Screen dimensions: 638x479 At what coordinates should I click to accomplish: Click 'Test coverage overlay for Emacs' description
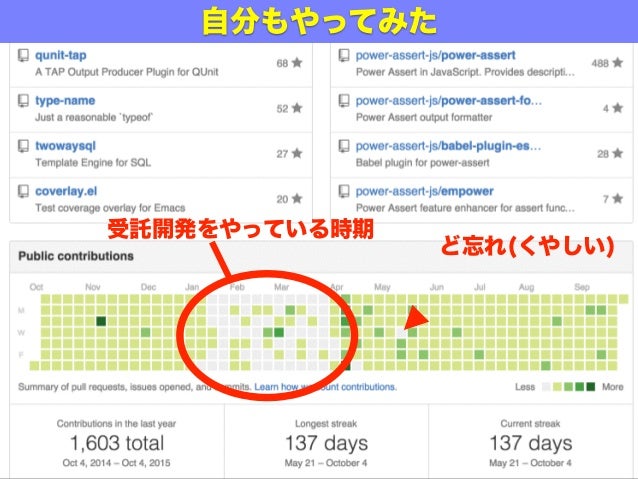tap(110, 208)
